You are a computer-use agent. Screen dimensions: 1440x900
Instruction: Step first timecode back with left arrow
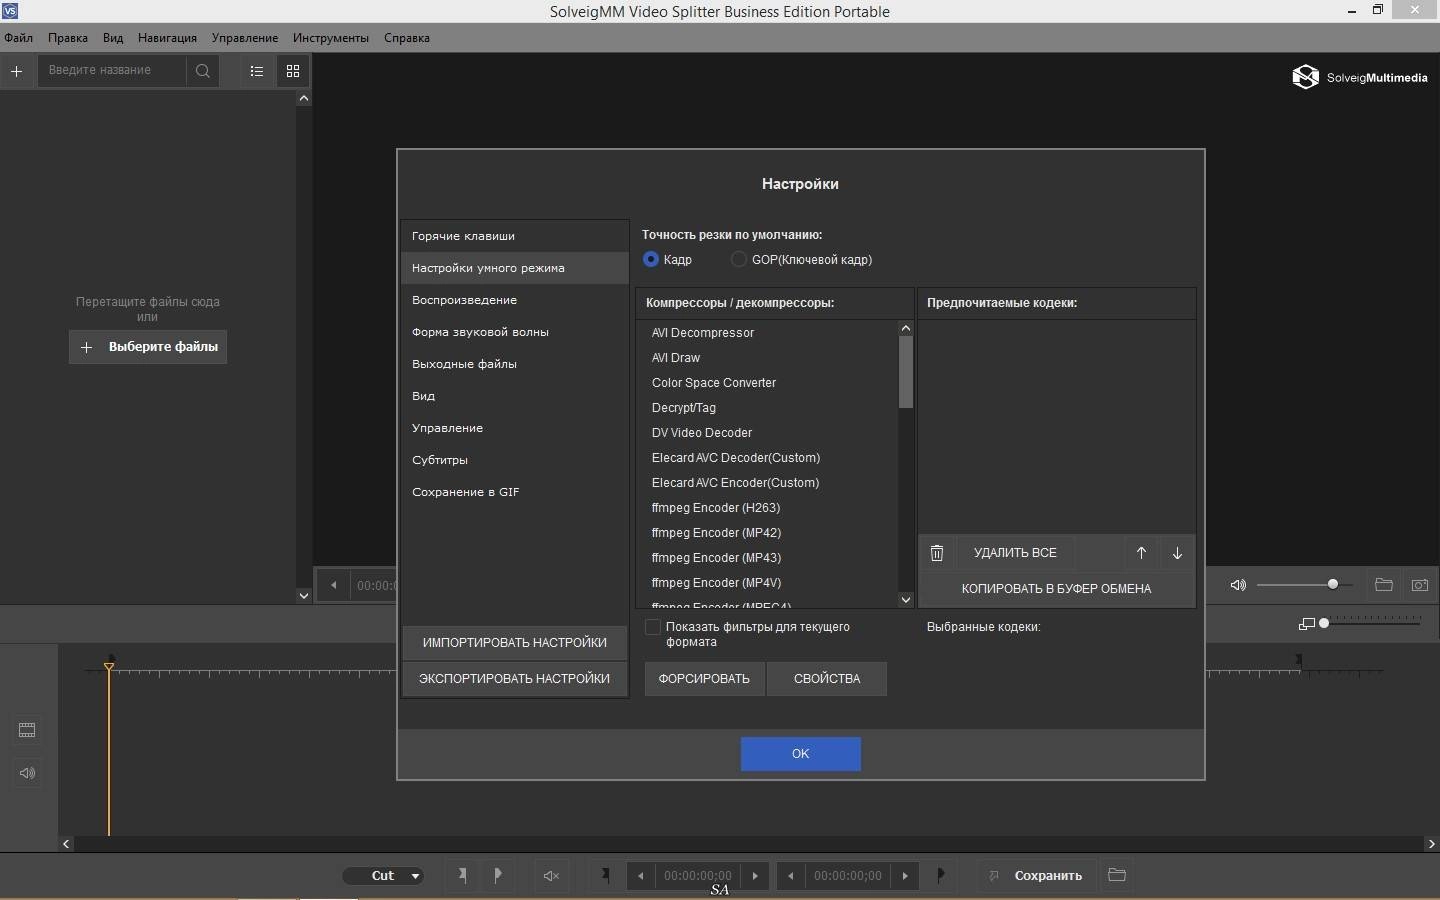pyautogui.click(x=640, y=876)
